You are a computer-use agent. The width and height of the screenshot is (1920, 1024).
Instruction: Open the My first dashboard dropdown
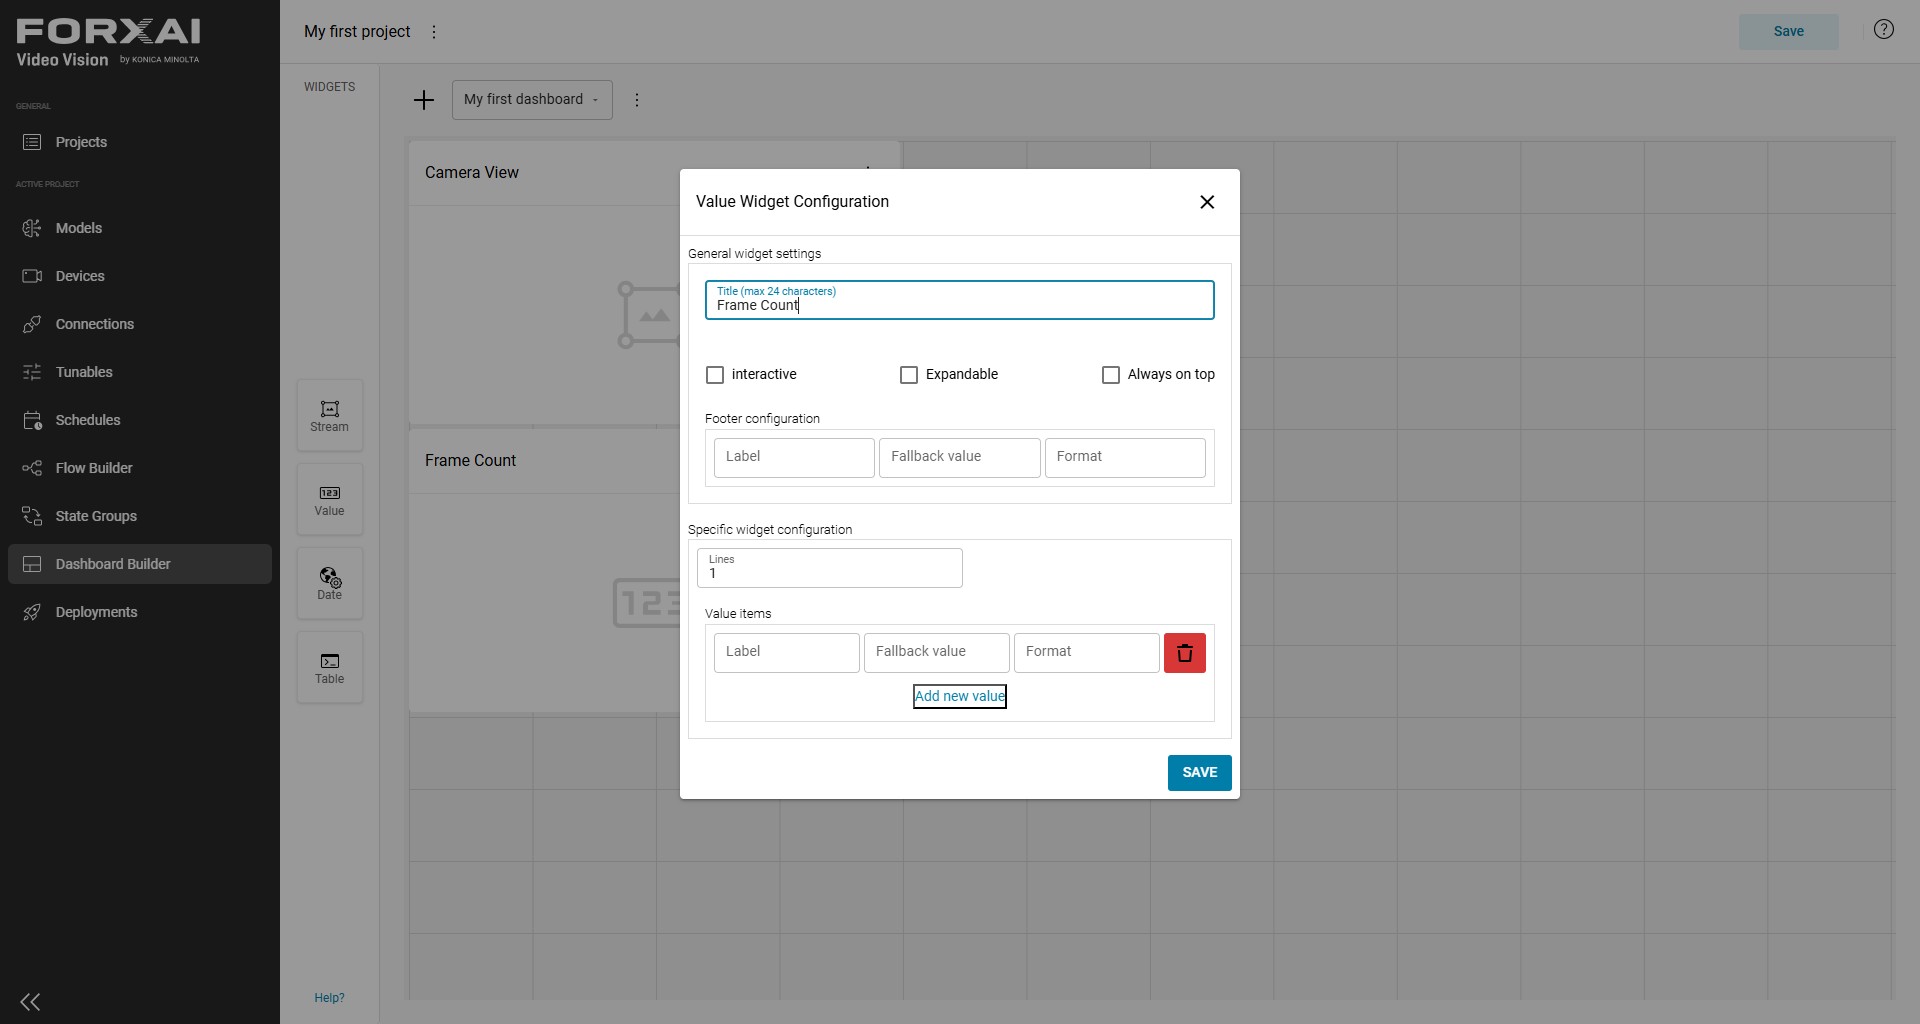pos(532,100)
